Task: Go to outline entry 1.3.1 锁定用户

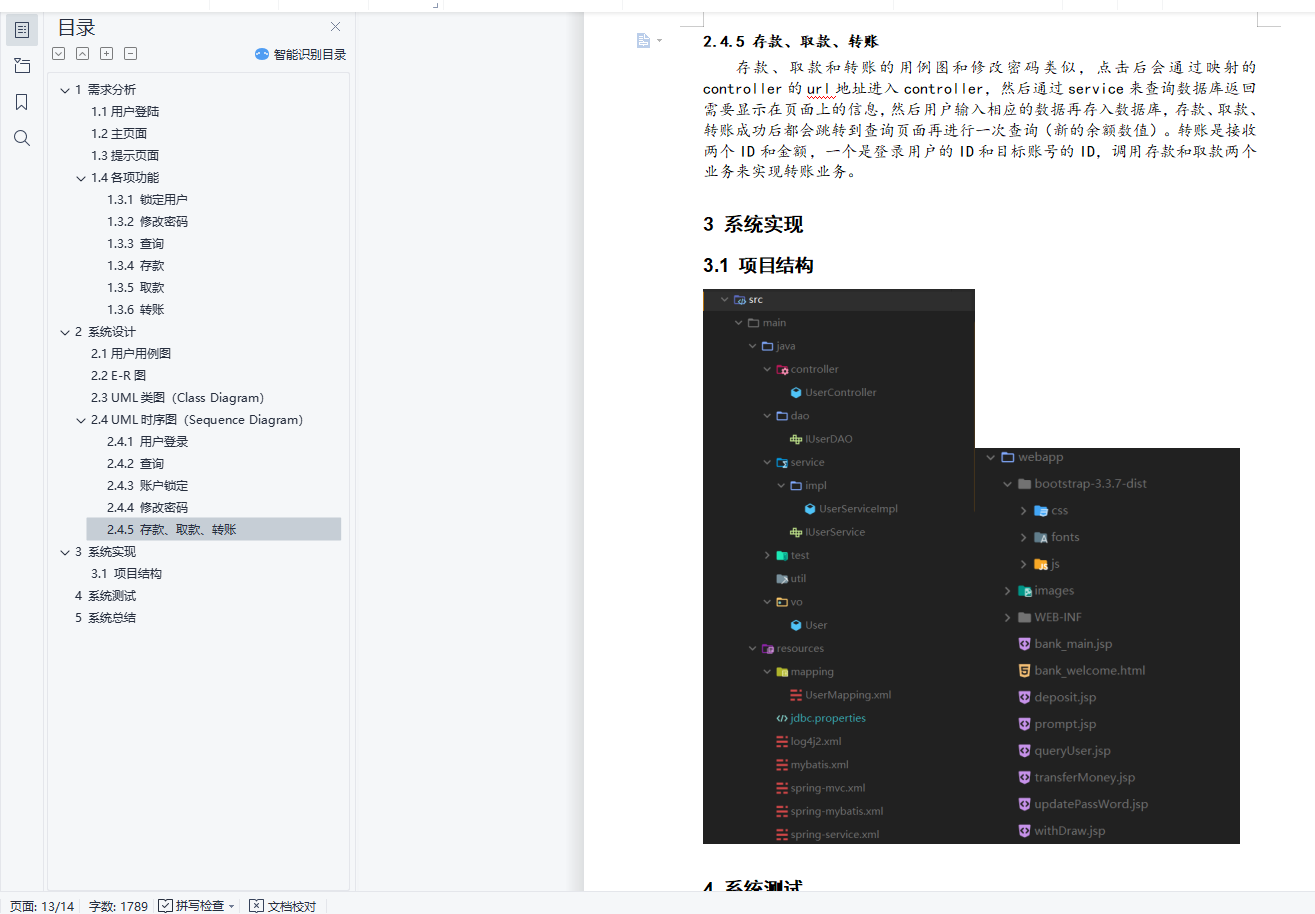Action: 147,199
